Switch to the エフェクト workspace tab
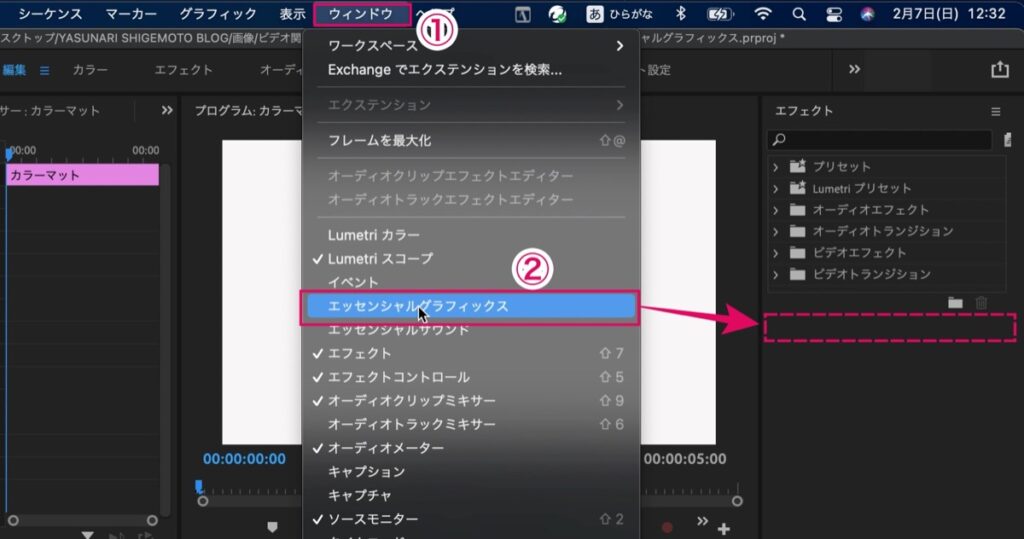Screen dimensions: 1024x539 tap(184, 70)
